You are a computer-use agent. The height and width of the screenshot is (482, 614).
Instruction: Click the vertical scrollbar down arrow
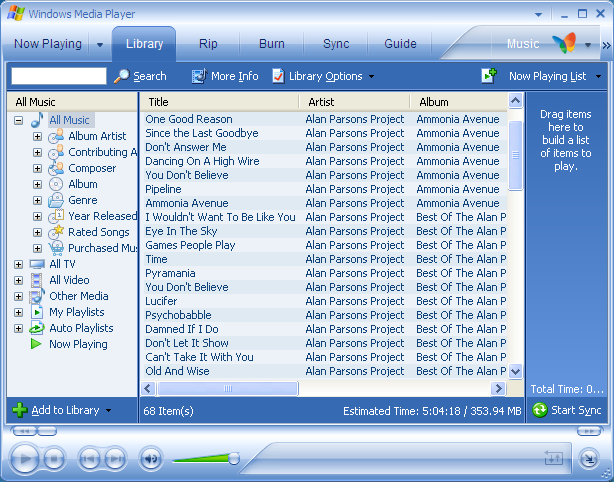(x=515, y=371)
